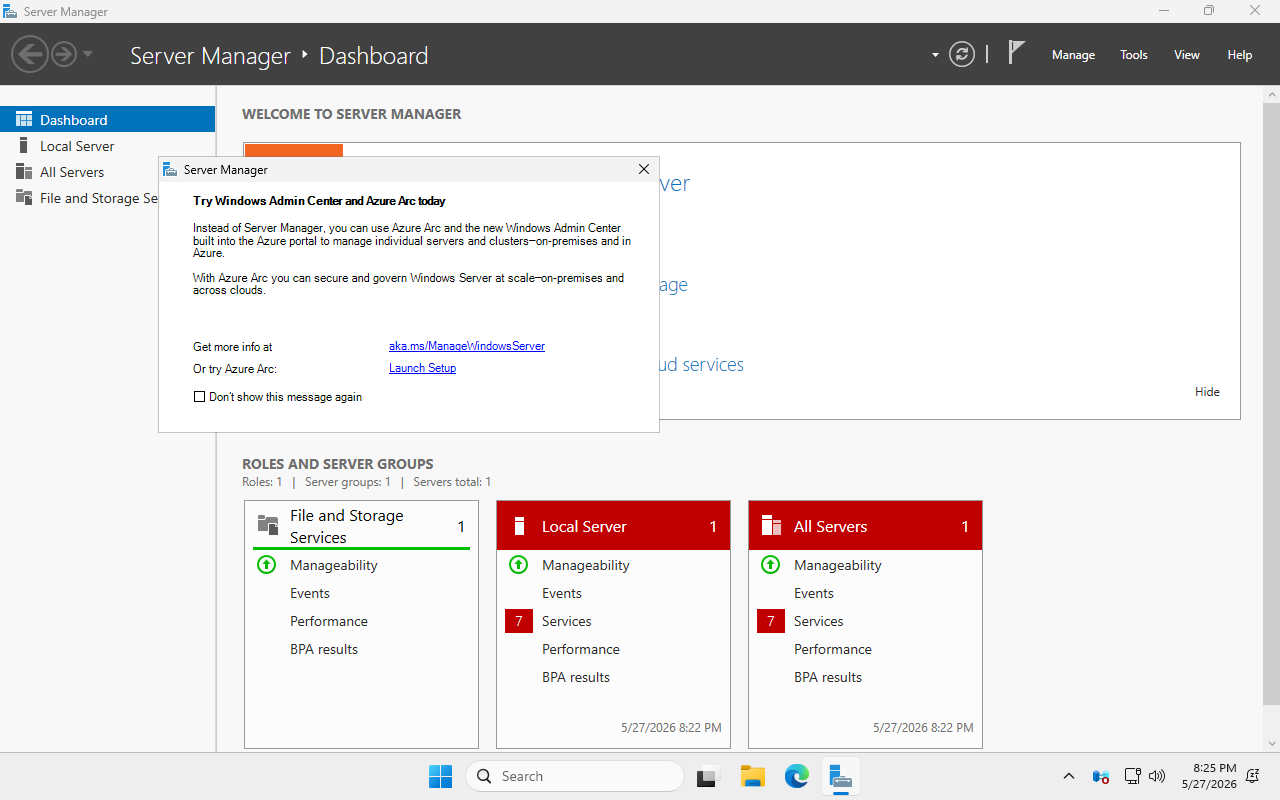Open Services in All Servers tile

tap(819, 621)
